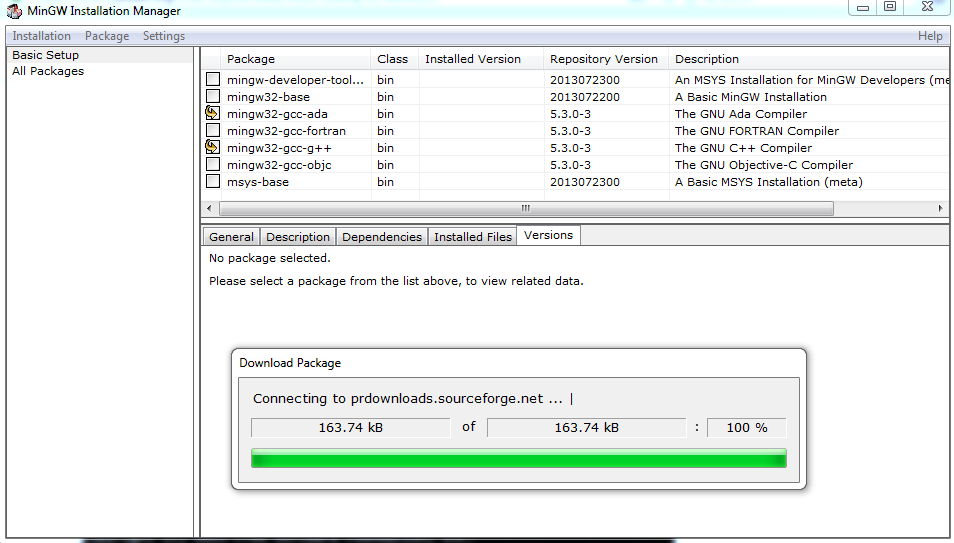Minimize the MinGW Installation Manager window
954x543 pixels.
[x=862, y=7]
